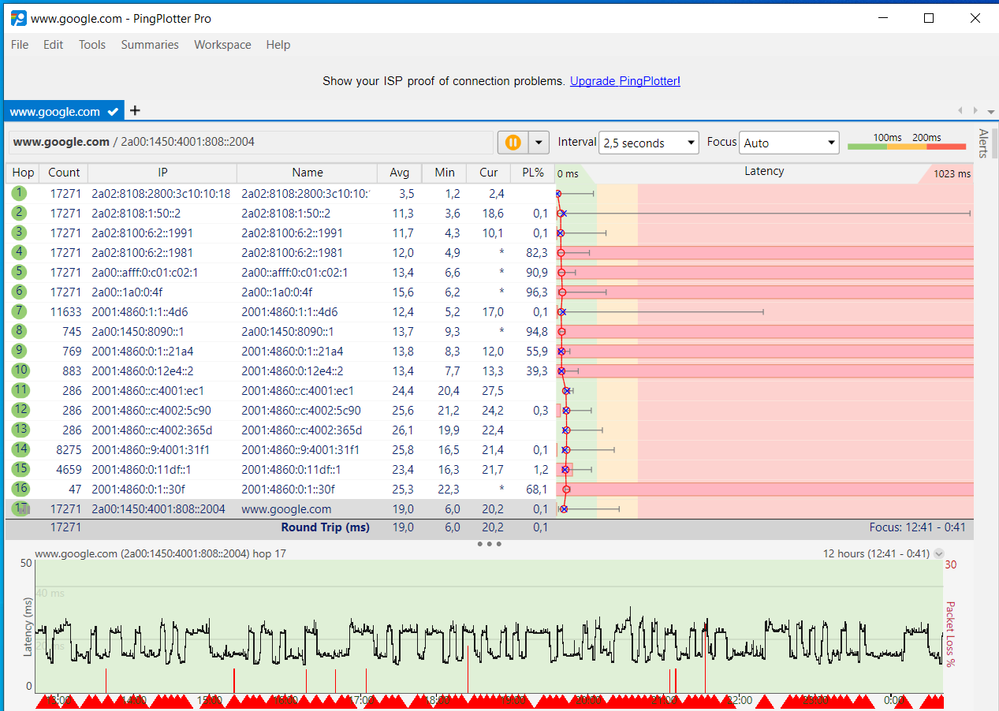Image resolution: width=999 pixels, height=711 pixels.
Task: Click the right tab-scroll arrow
Action: pos(973,111)
